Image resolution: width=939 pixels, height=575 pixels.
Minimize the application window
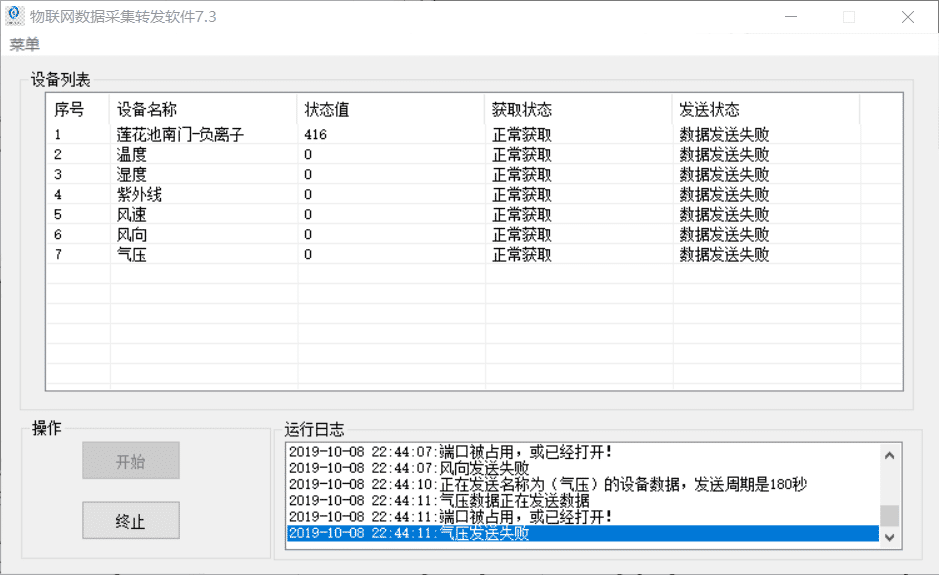tap(791, 17)
